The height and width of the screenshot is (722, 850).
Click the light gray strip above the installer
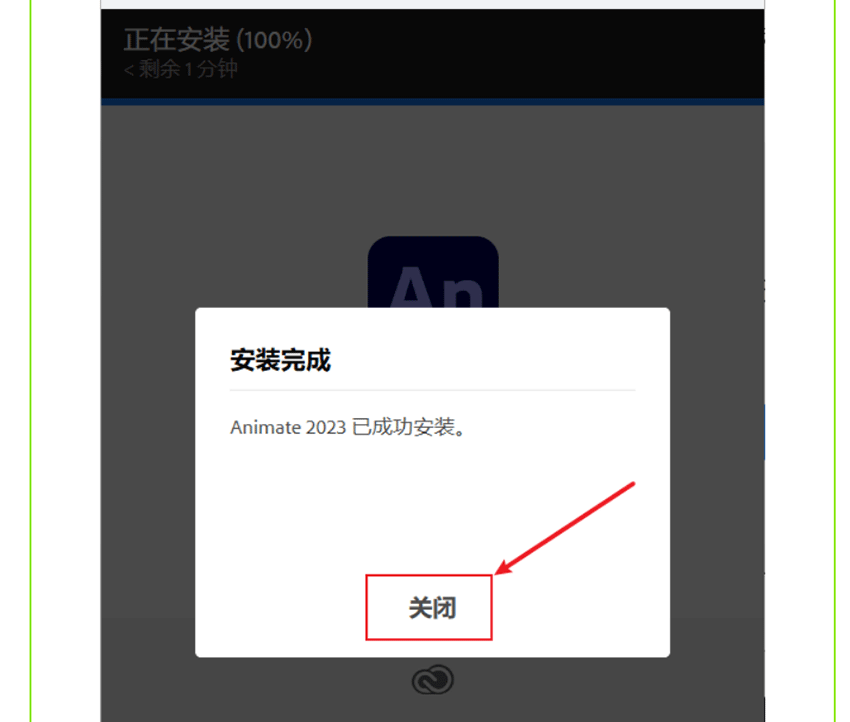432,4
